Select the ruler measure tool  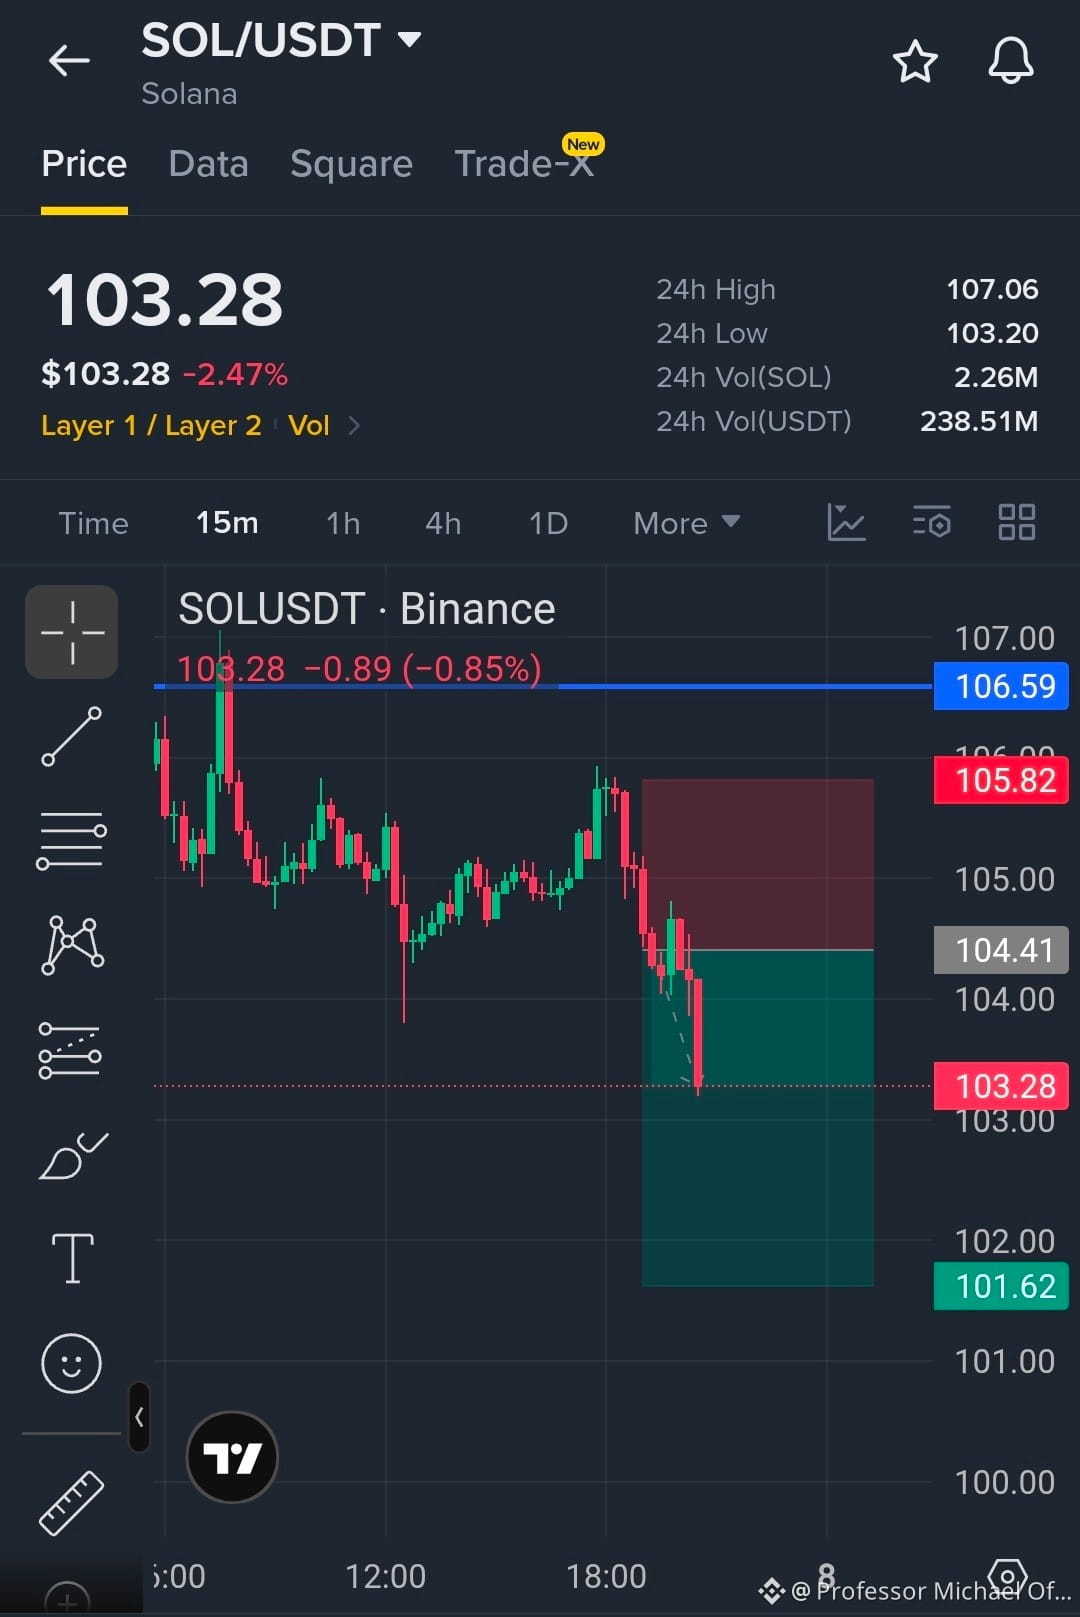[71, 1502]
